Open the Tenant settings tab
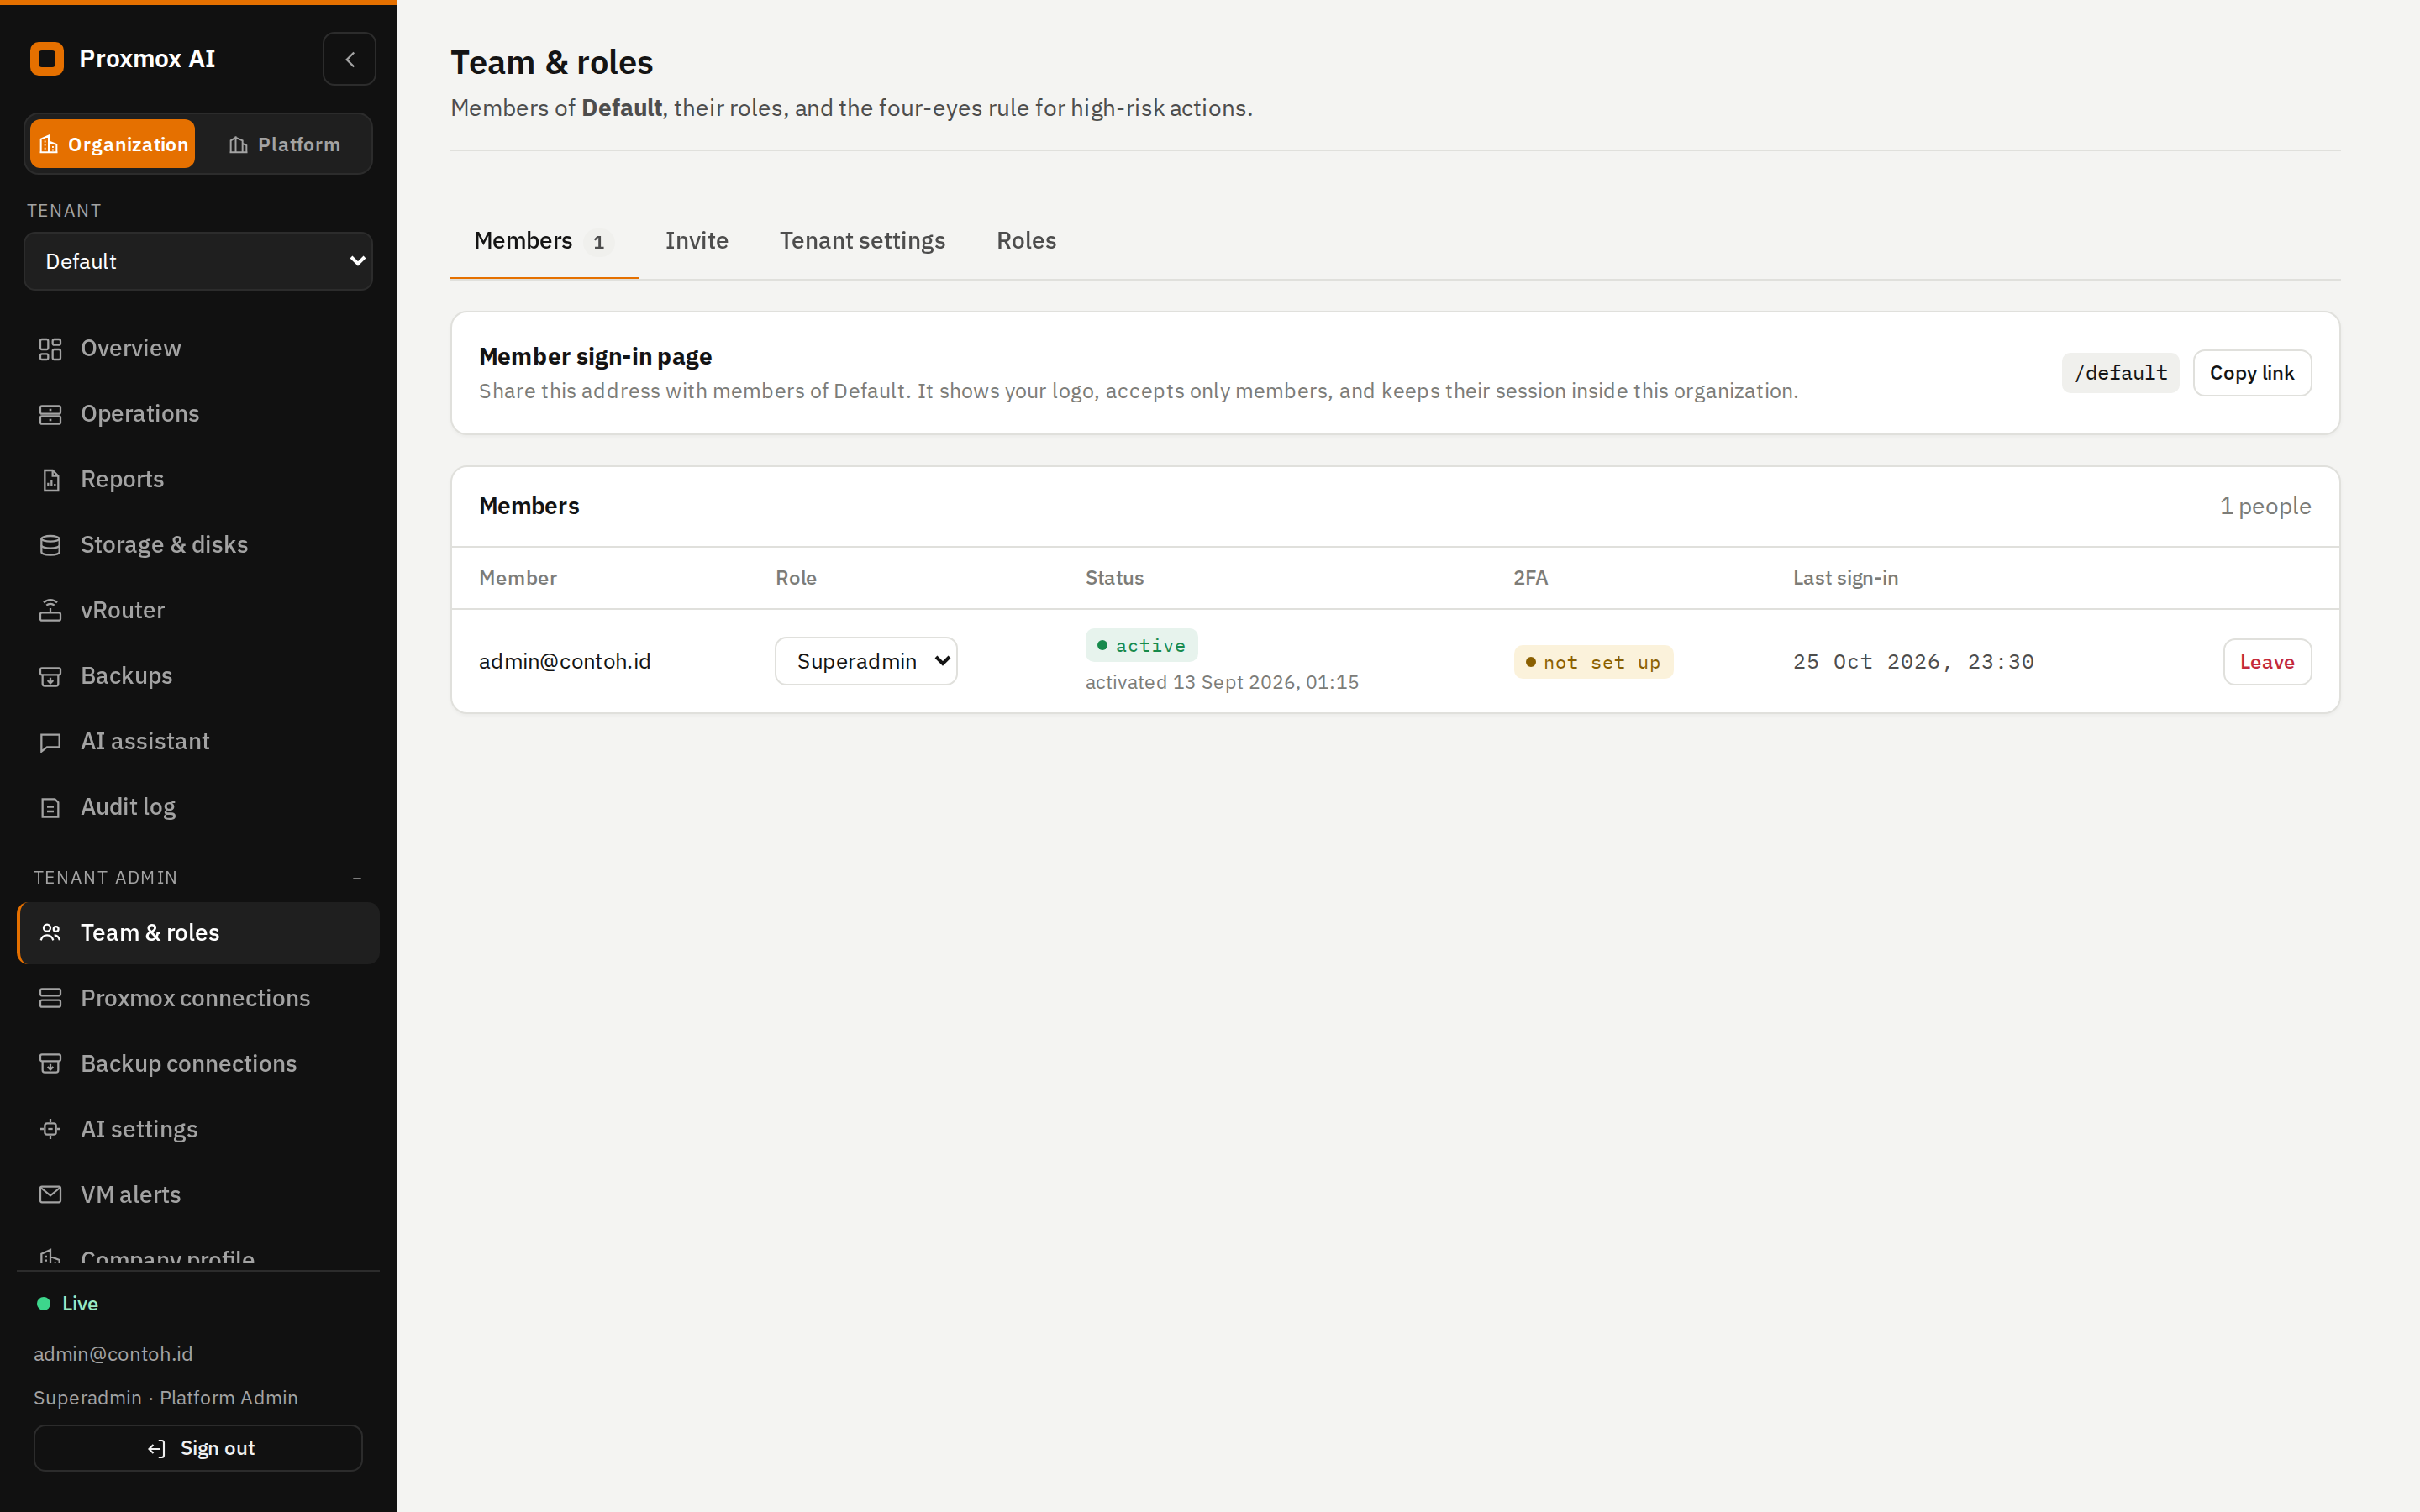Image resolution: width=2420 pixels, height=1512 pixels. click(x=862, y=241)
